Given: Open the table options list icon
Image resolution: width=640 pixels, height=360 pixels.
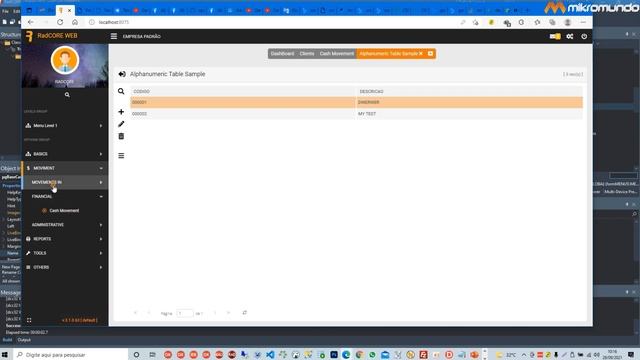Looking at the screenshot, I should [x=121, y=156].
